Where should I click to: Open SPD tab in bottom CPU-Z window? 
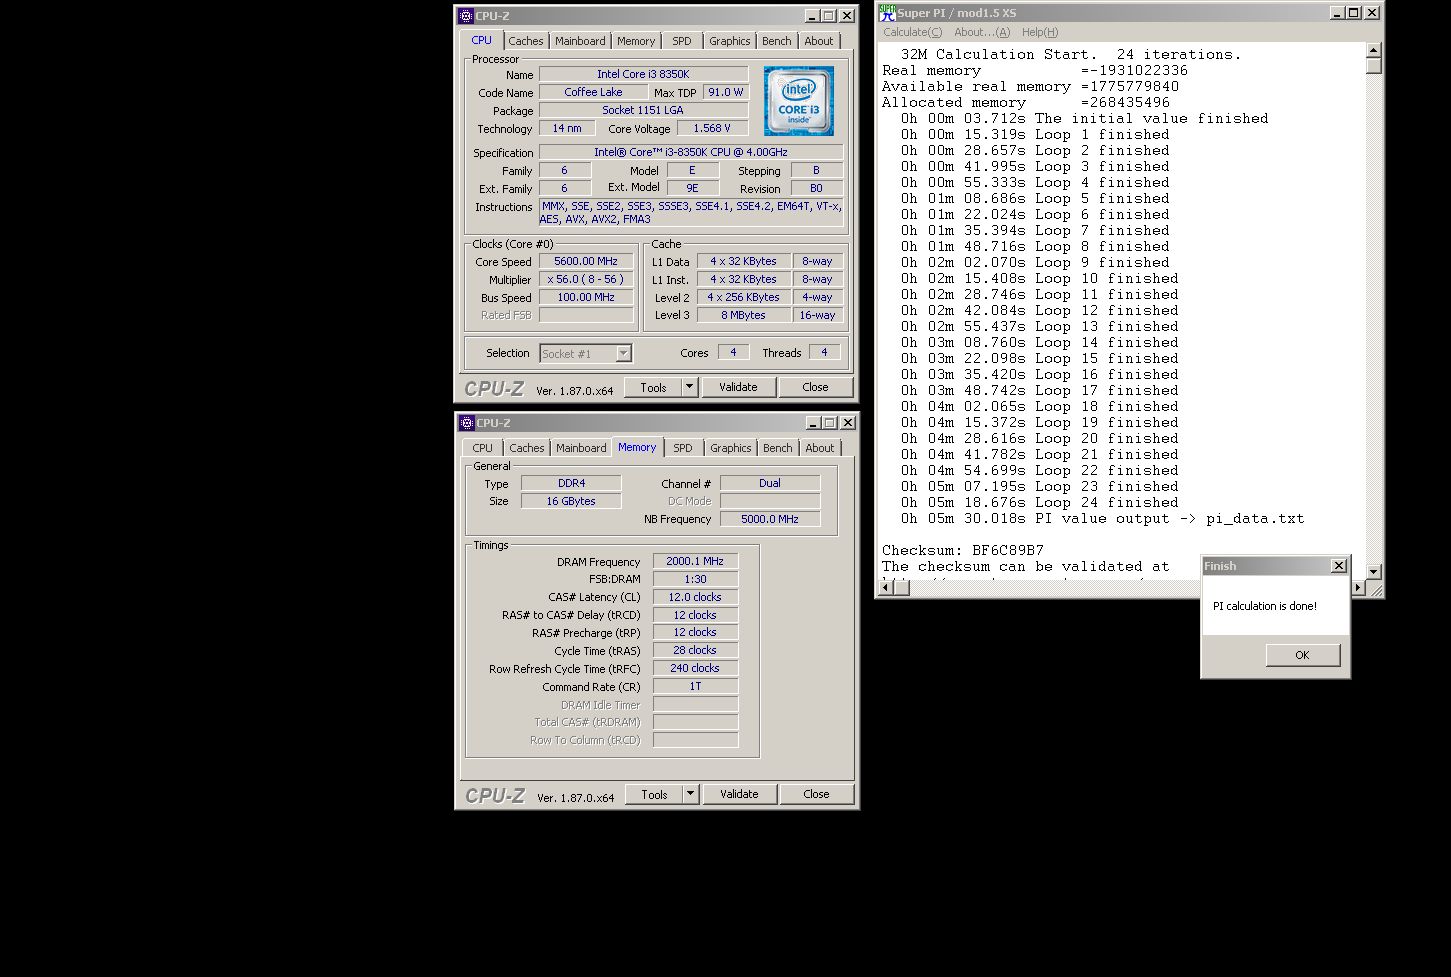click(683, 448)
